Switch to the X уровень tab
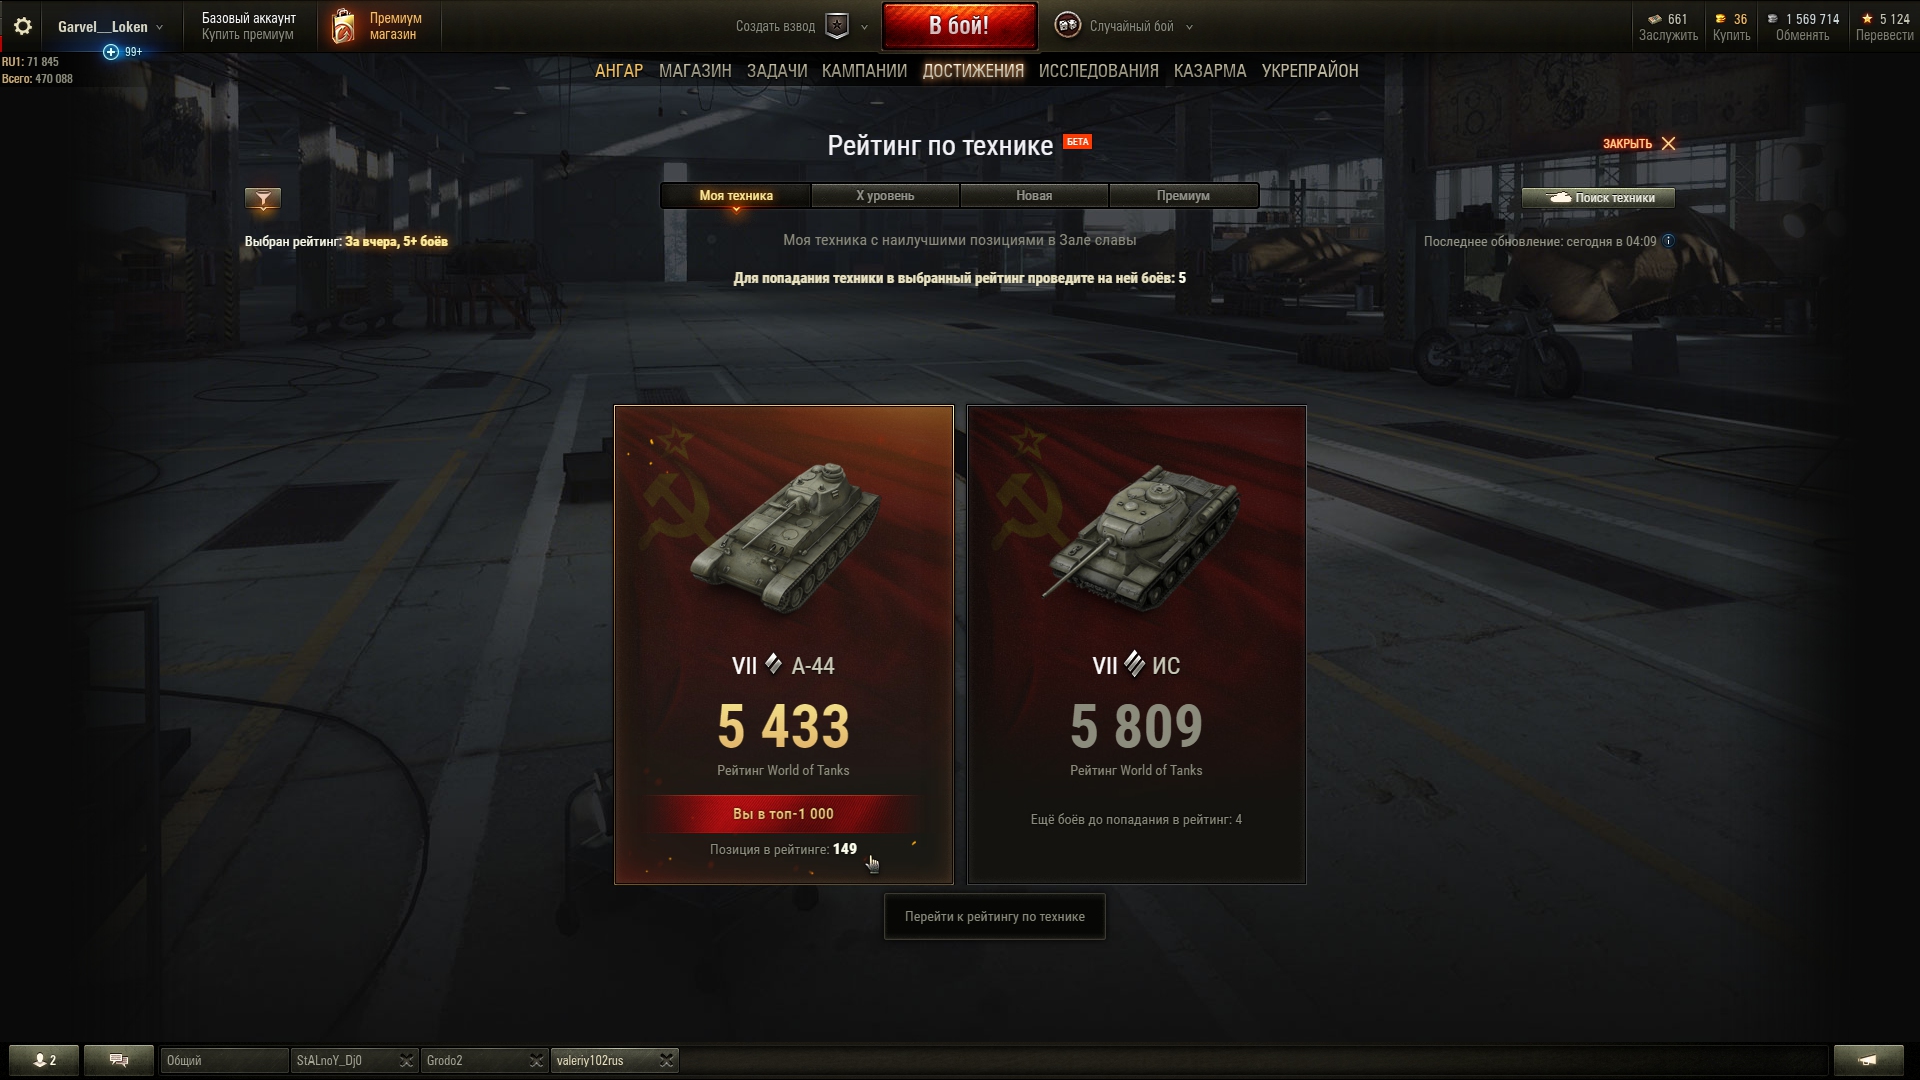The width and height of the screenshot is (1920, 1080). 885,195
